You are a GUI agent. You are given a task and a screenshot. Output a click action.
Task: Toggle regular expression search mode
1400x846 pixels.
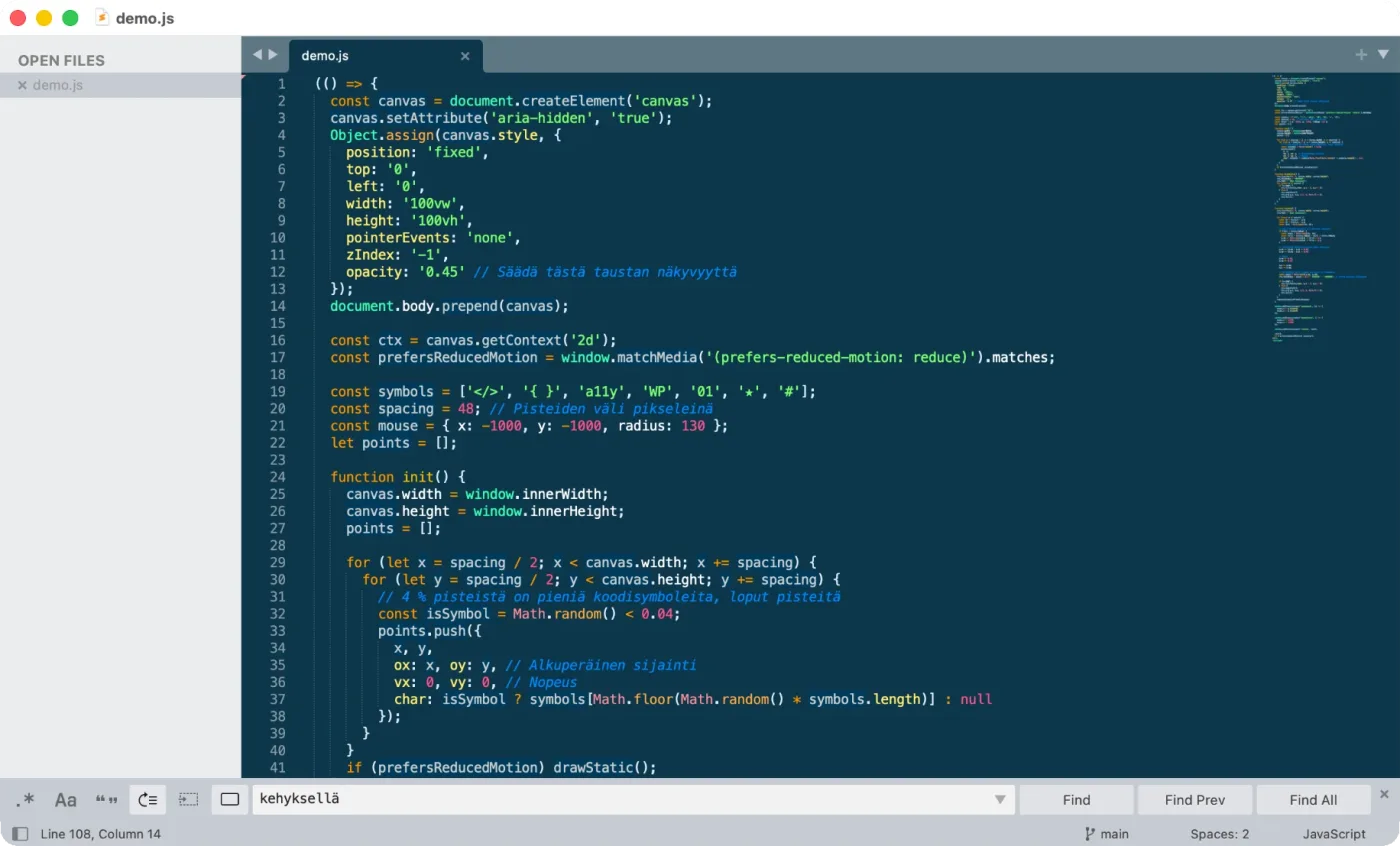pyautogui.click(x=26, y=799)
